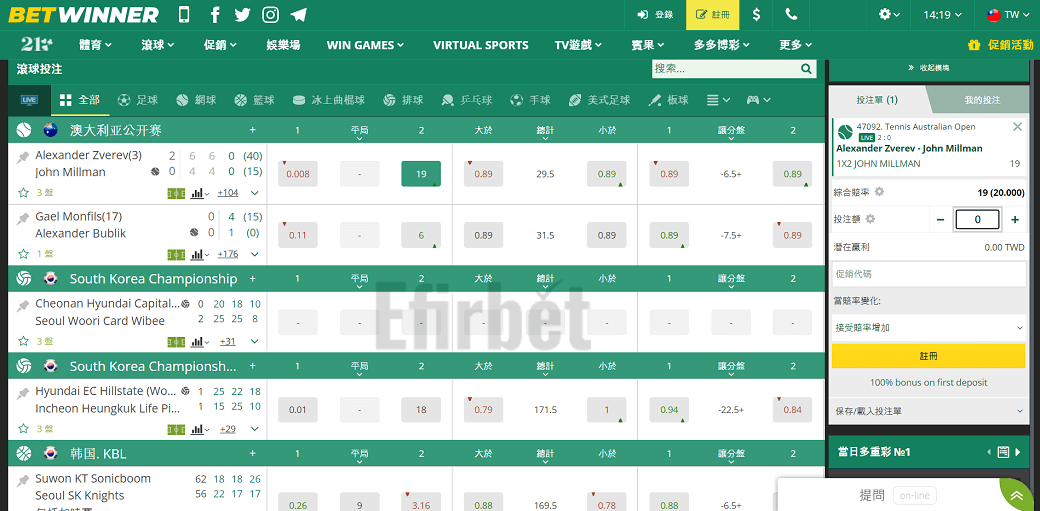Go to 娛樂場 casino
This screenshot has height=511, width=1040.
[283, 45]
